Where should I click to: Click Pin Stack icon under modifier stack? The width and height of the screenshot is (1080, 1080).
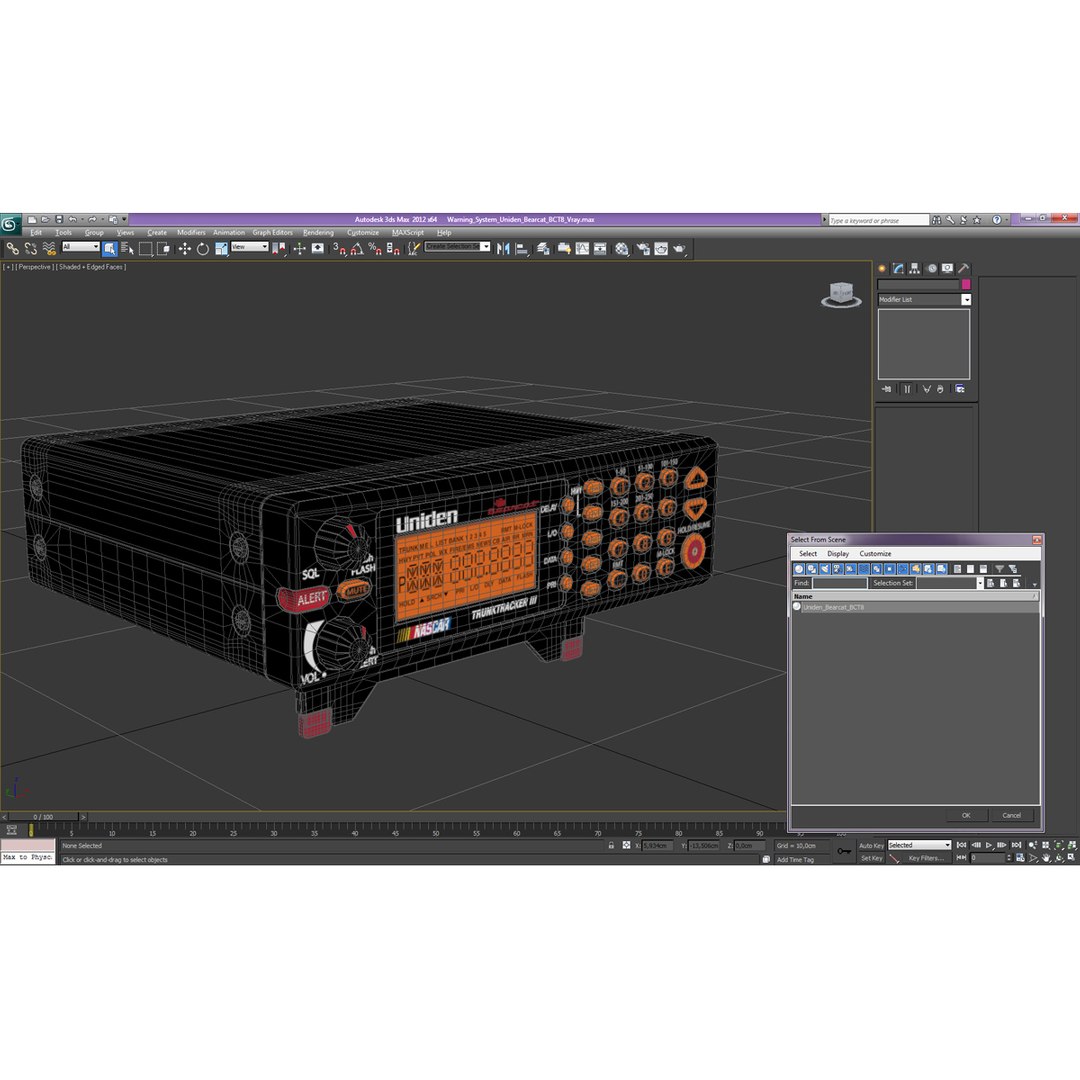[886, 389]
